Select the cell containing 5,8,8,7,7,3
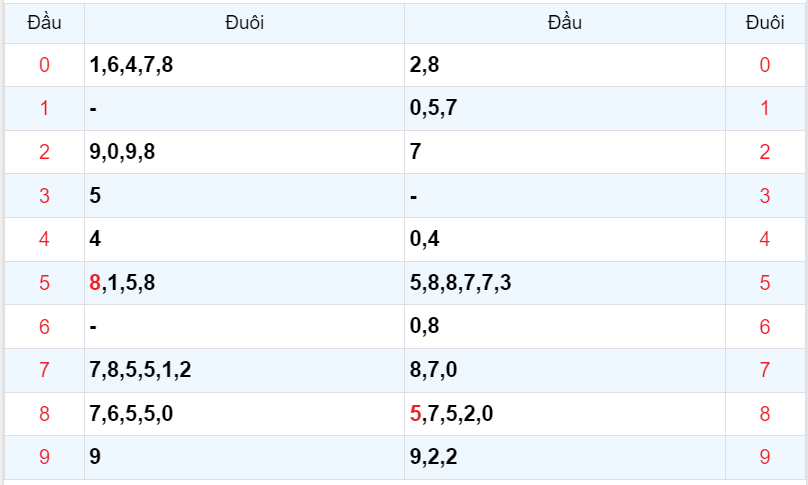 (x=461, y=283)
